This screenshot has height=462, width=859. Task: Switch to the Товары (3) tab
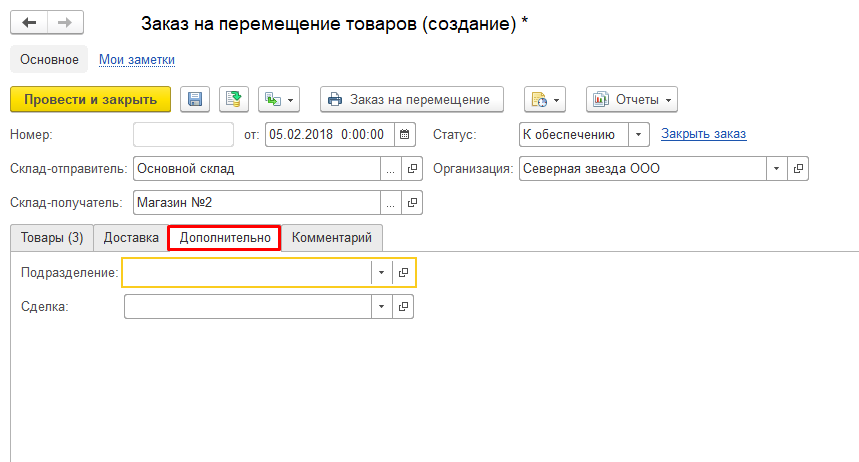coord(51,238)
